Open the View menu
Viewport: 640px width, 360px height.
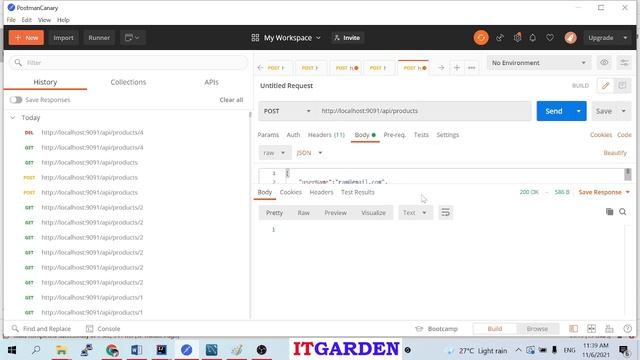click(44, 20)
